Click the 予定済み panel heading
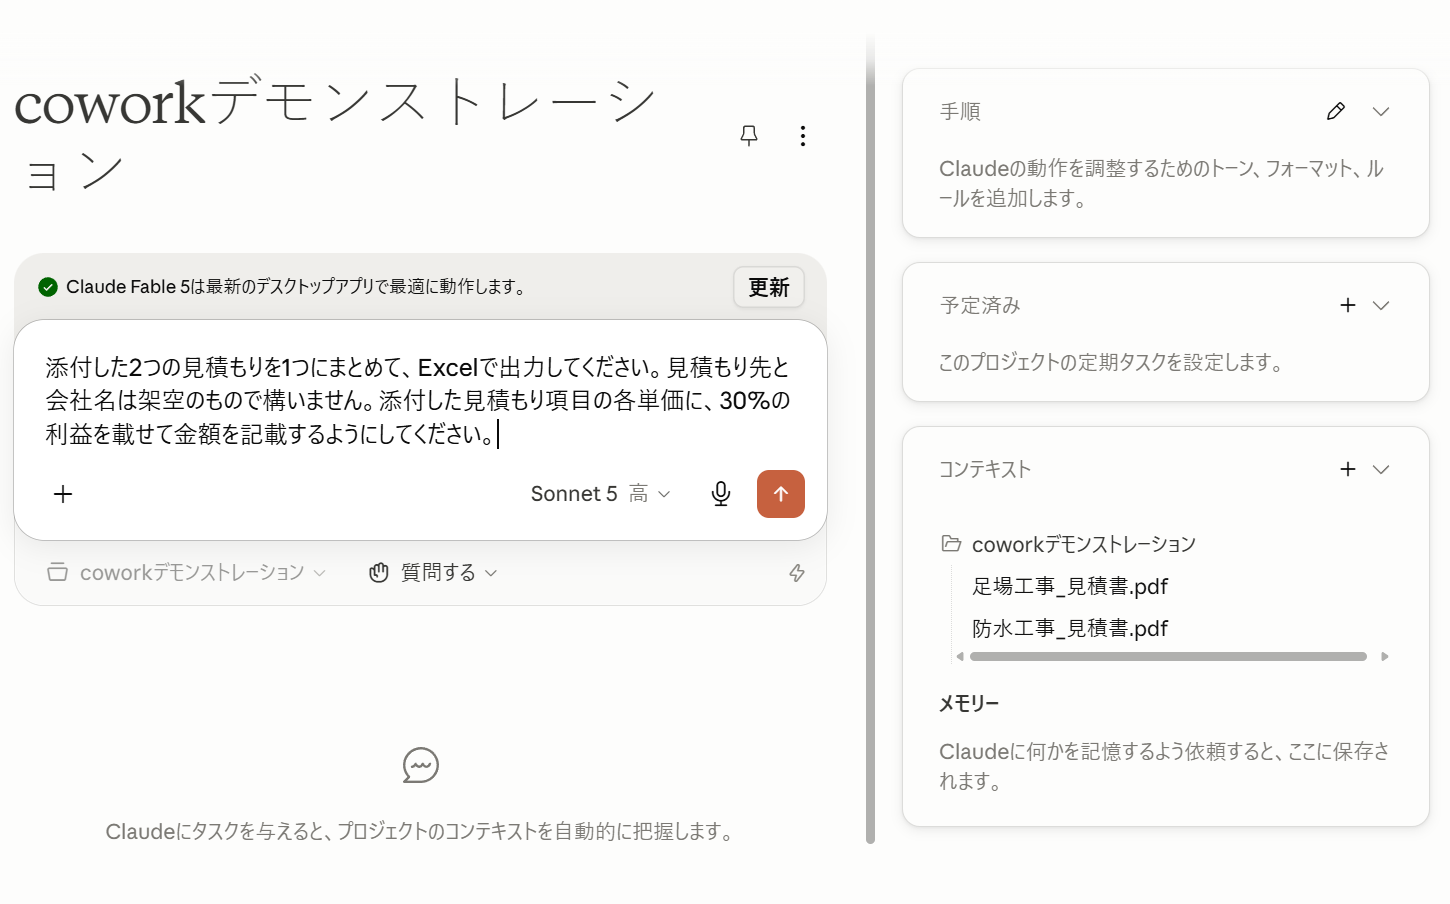This screenshot has width=1450, height=904. [980, 305]
